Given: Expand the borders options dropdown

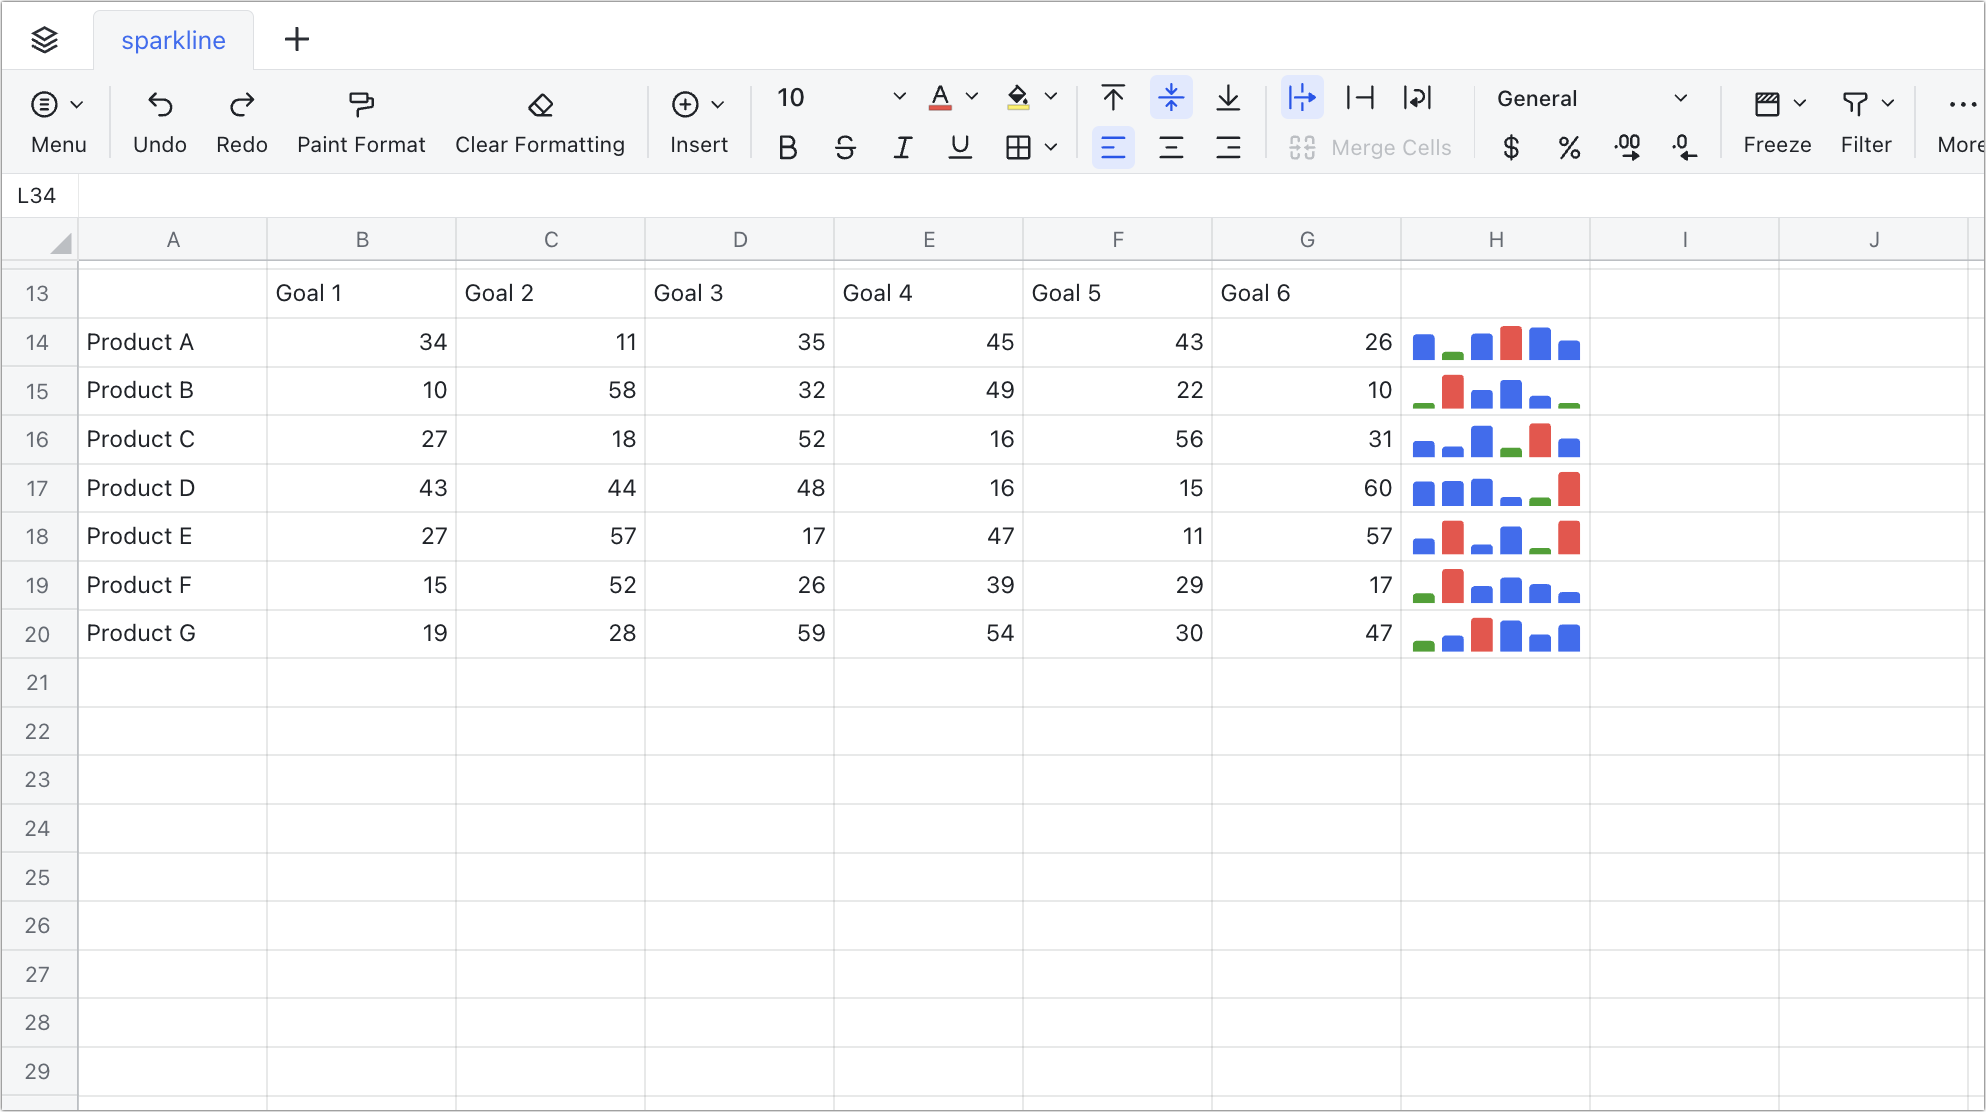Looking at the screenshot, I should (x=1050, y=147).
